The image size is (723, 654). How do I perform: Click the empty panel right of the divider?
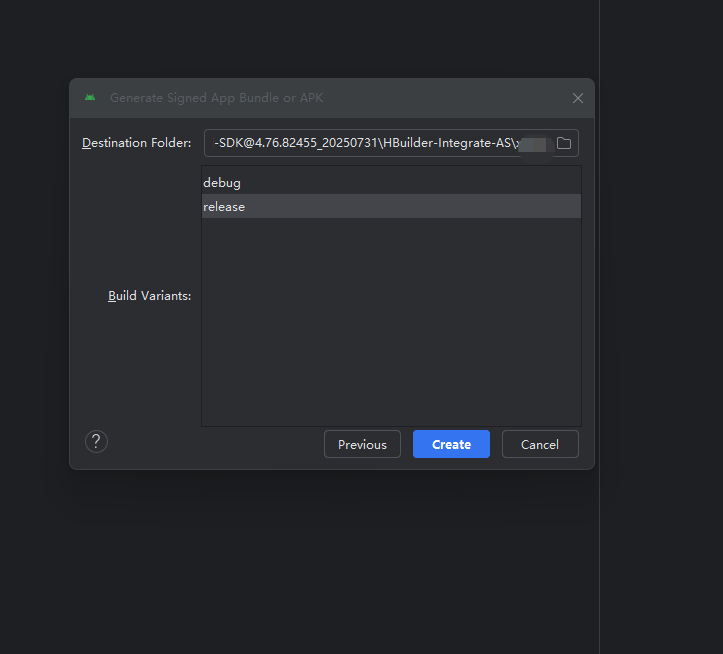(x=660, y=300)
